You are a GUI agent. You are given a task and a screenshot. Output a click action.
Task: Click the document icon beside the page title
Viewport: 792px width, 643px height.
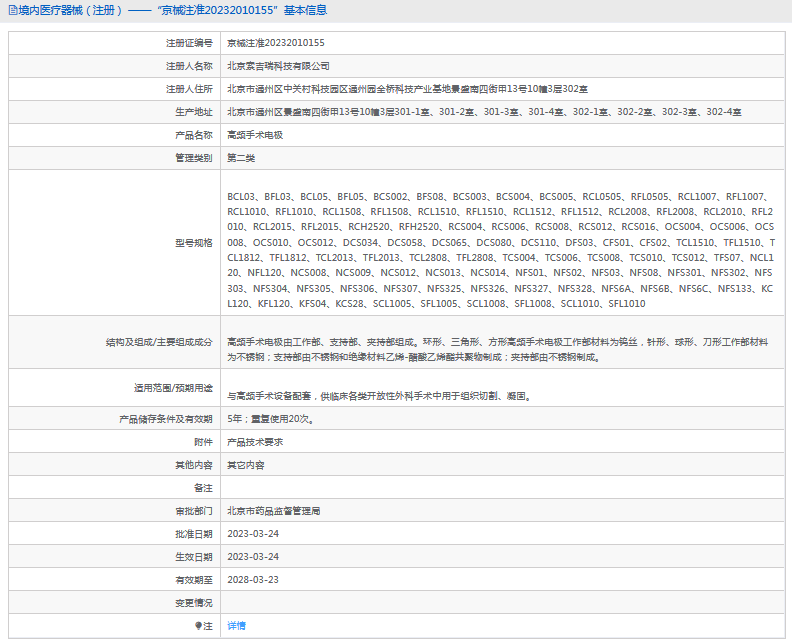click(x=13, y=10)
